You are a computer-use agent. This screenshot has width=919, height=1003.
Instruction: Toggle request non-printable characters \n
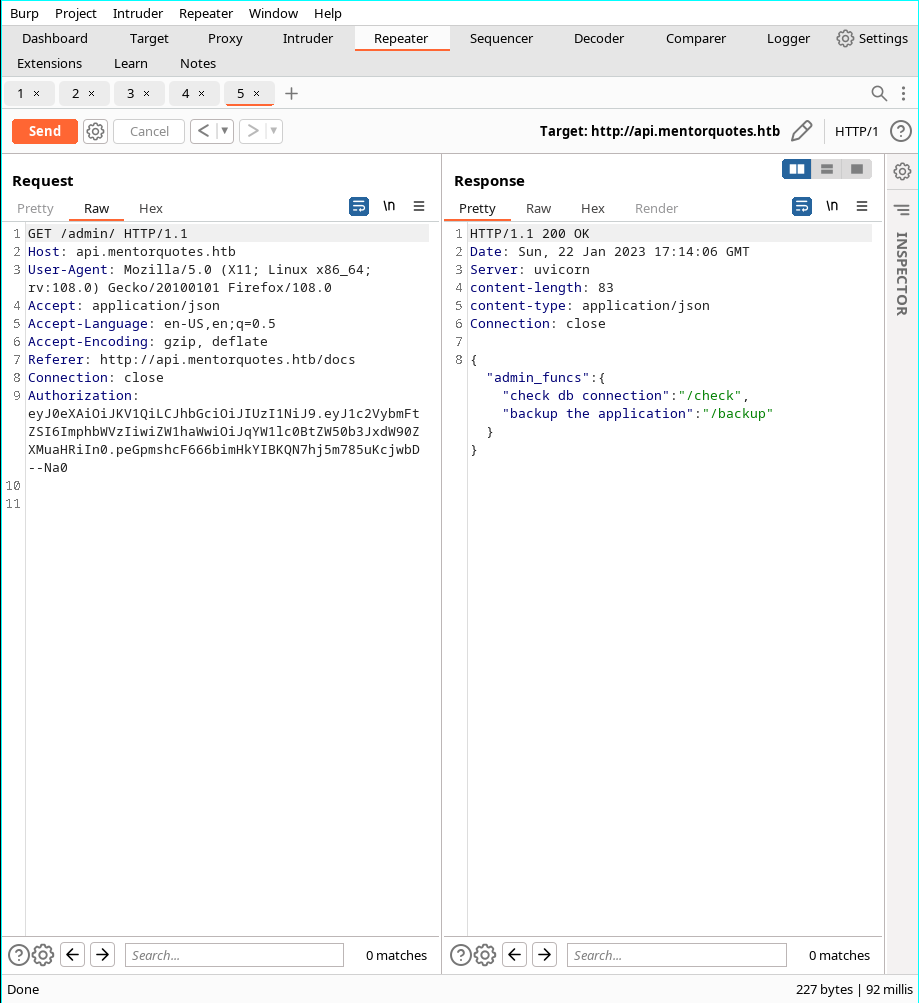pos(389,206)
